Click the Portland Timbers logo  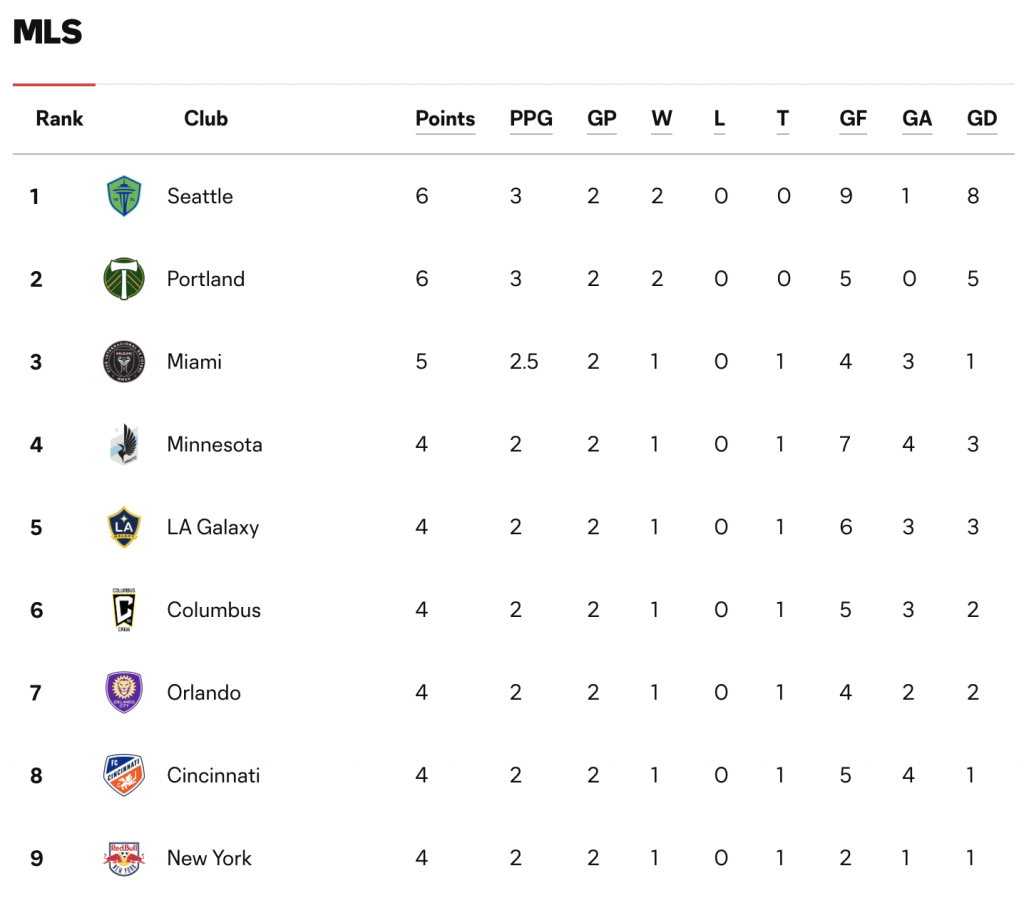tap(124, 279)
